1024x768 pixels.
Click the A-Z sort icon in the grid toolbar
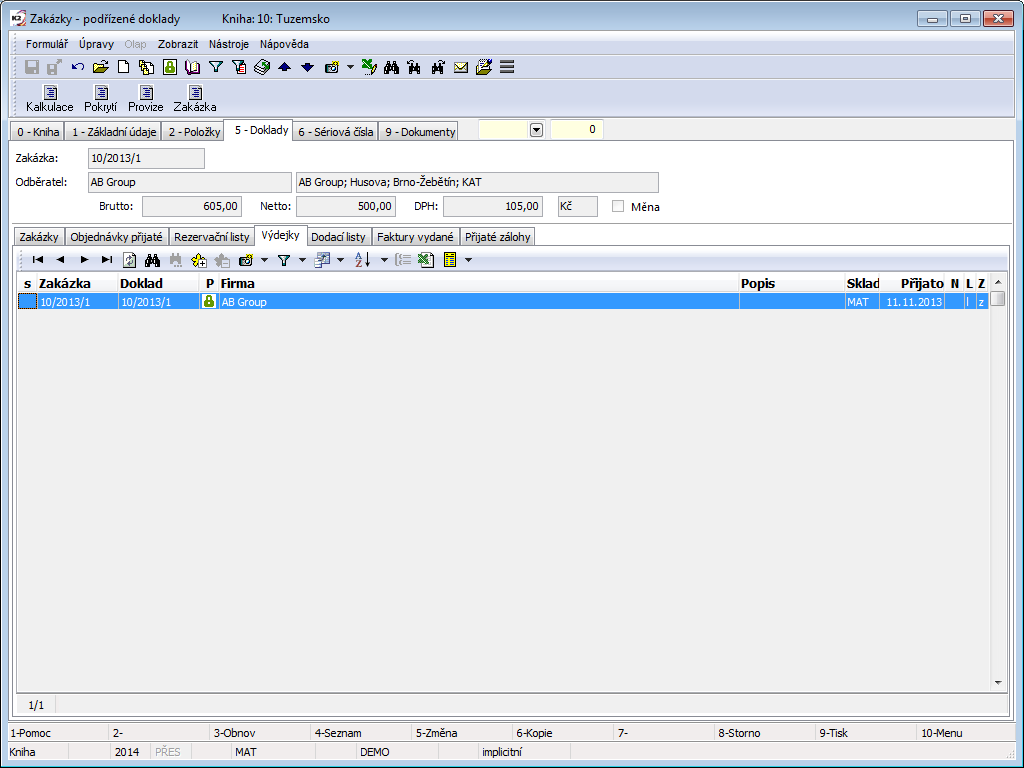[362, 260]
